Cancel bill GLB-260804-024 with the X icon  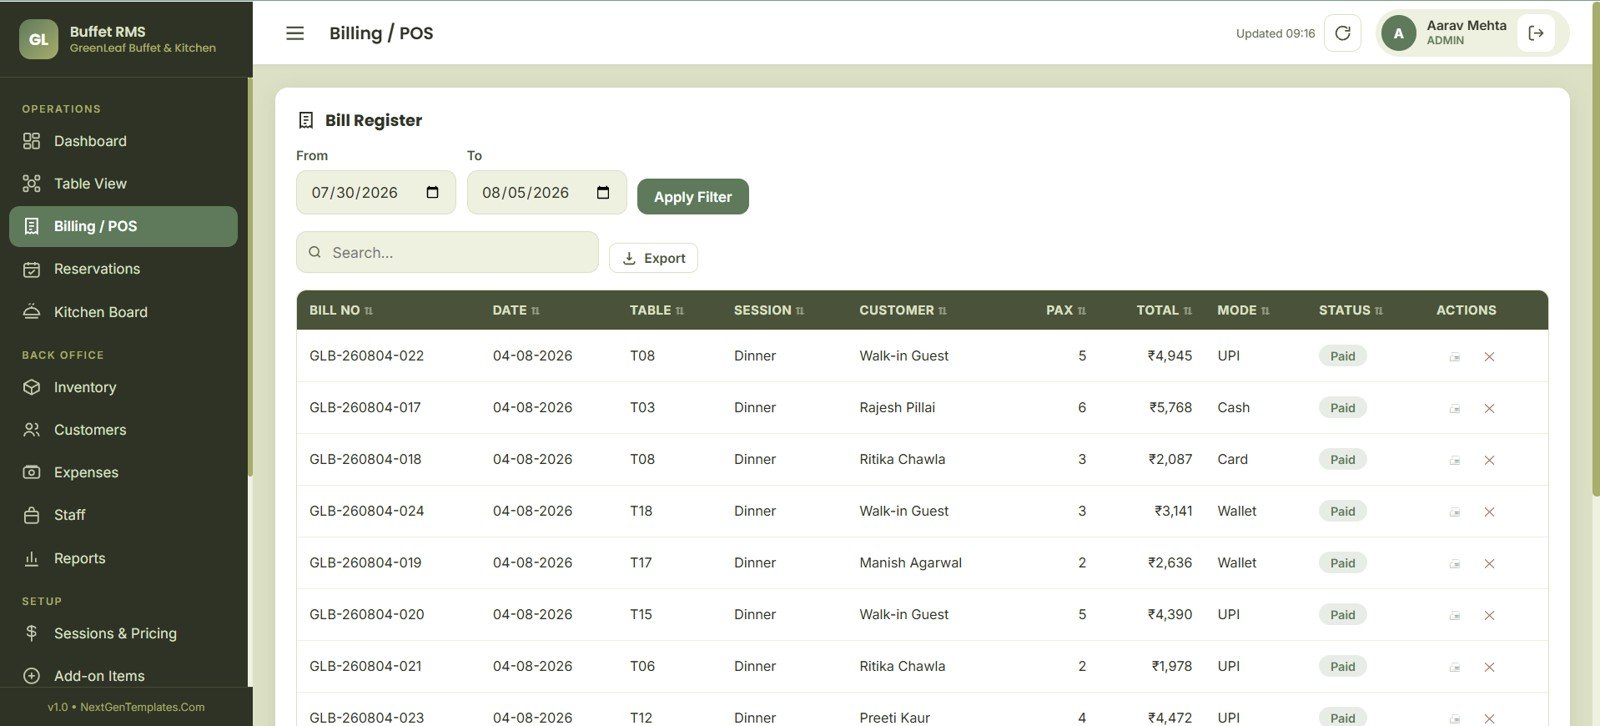1489,512
